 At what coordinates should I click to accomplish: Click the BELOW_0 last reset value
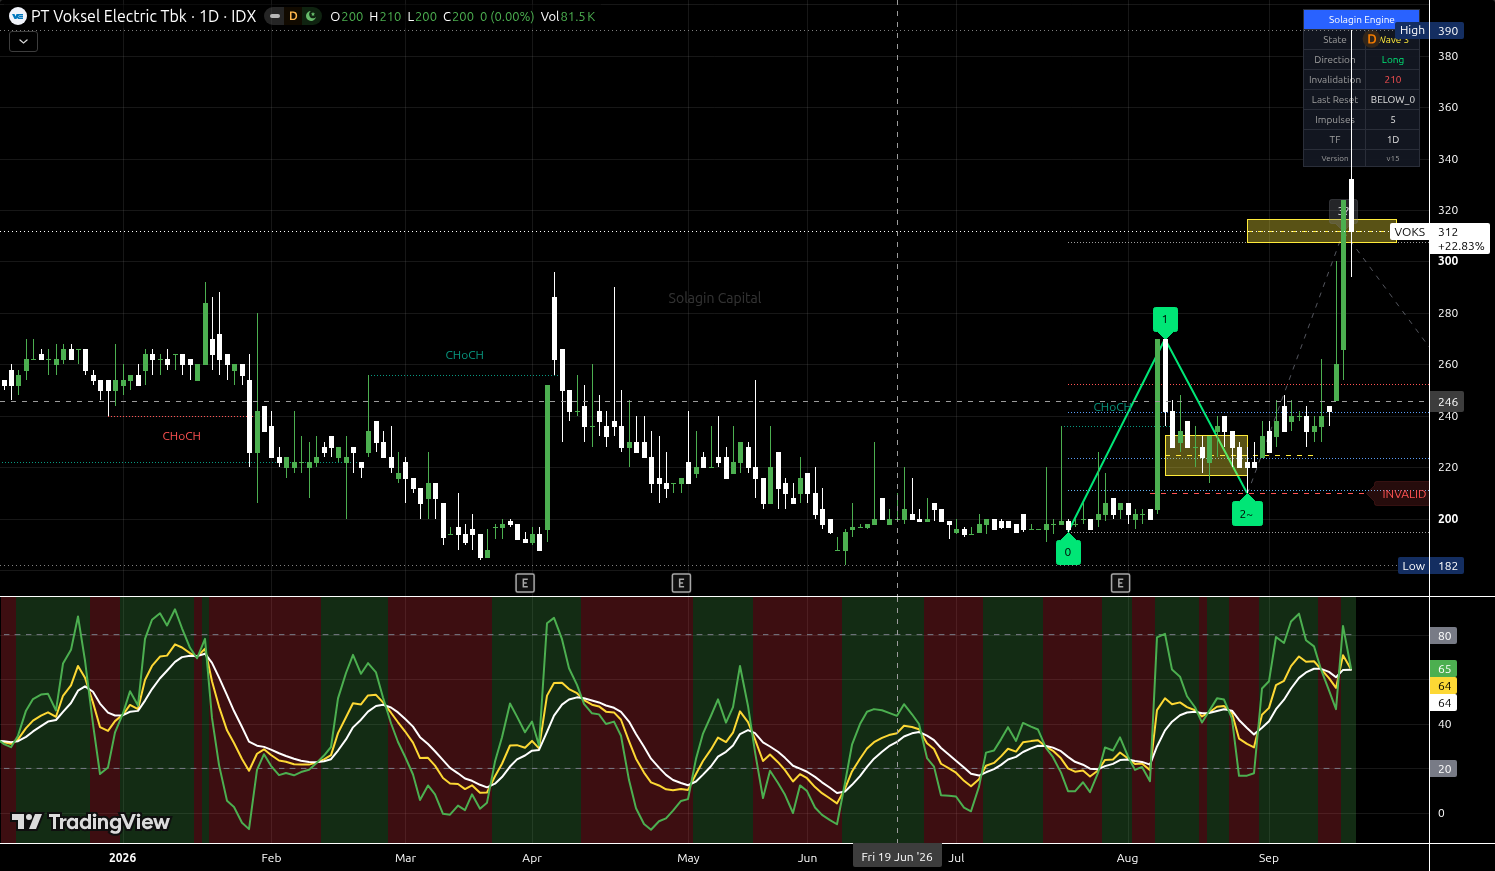[x=1392, y=100]
